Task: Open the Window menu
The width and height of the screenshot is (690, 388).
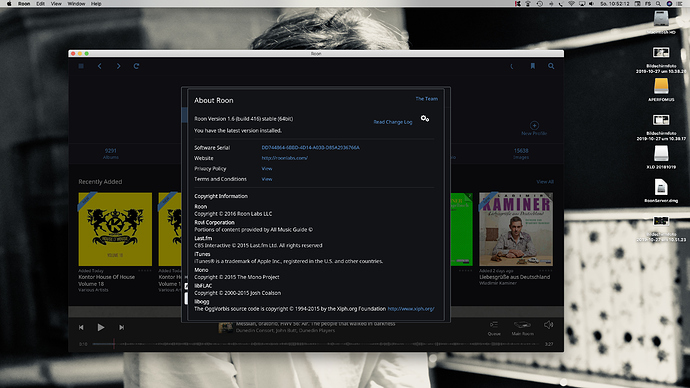Action: [76, 4]
